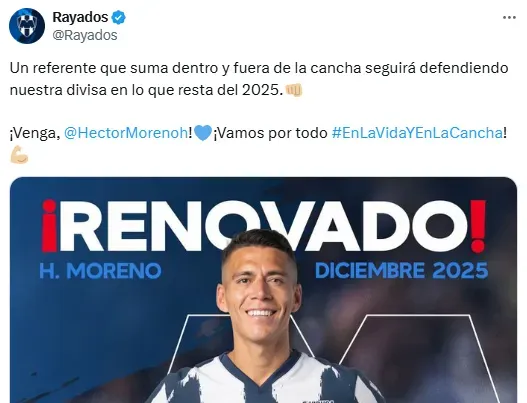Click the ¡RENOVADO! headline in the image

tap(264, 226)
